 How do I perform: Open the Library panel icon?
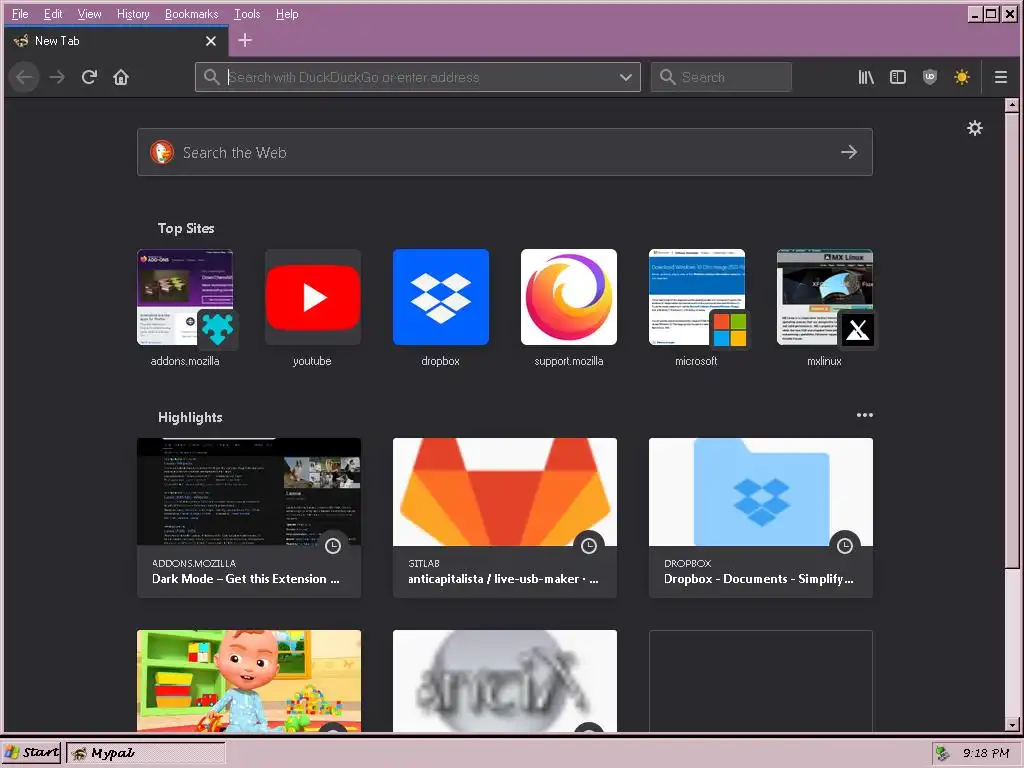[x=866, y=77]
